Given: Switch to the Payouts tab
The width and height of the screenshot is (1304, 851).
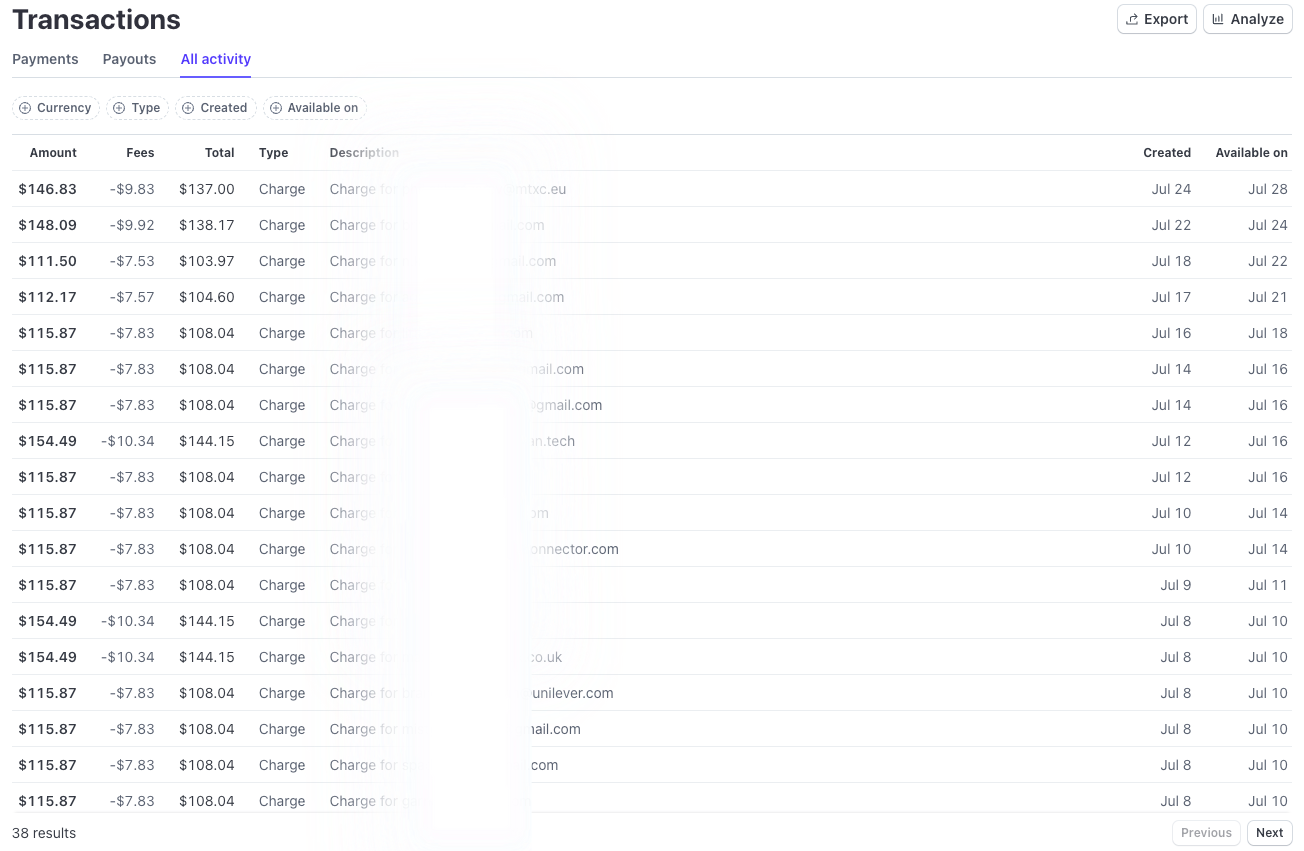Looking at the screenshot, I should [129, 59].
